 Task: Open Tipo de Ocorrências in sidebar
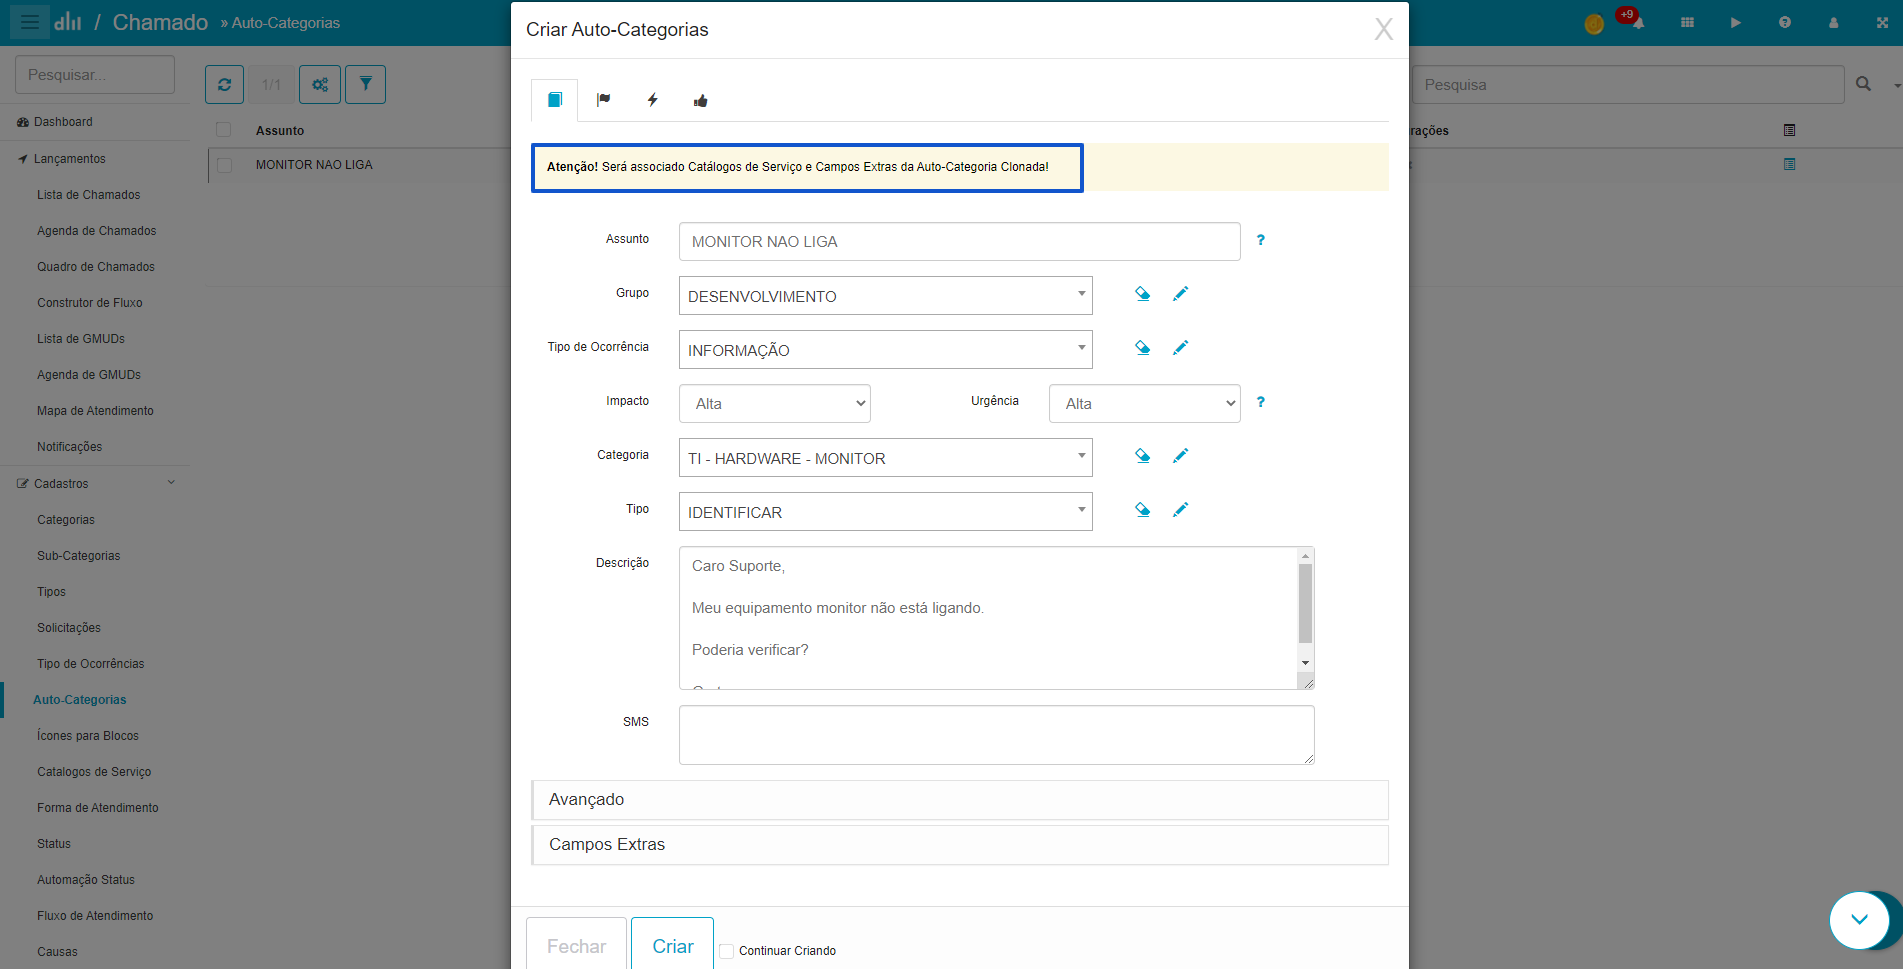(x=90, y=664)
